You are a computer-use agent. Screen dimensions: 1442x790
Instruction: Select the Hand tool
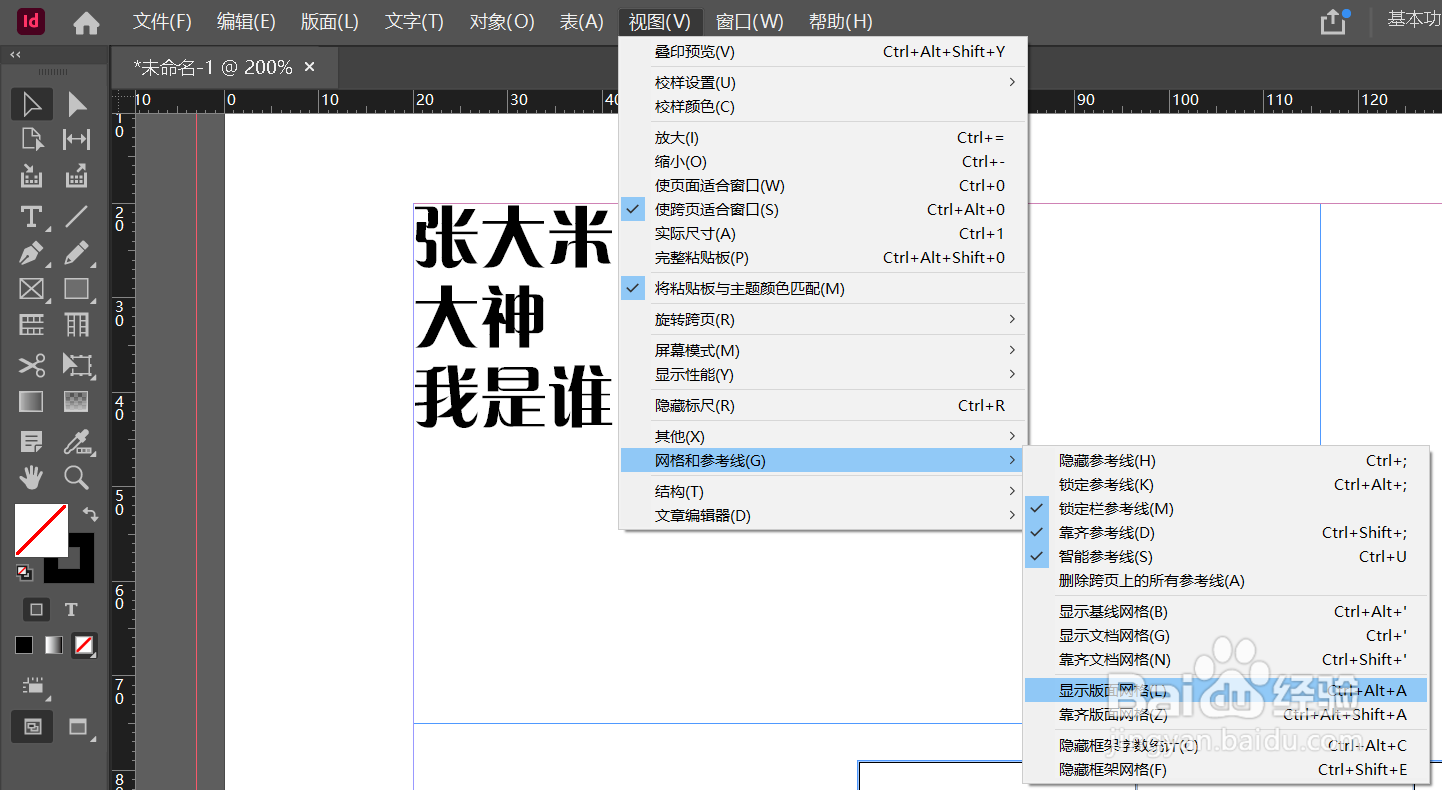click(32, 477)
